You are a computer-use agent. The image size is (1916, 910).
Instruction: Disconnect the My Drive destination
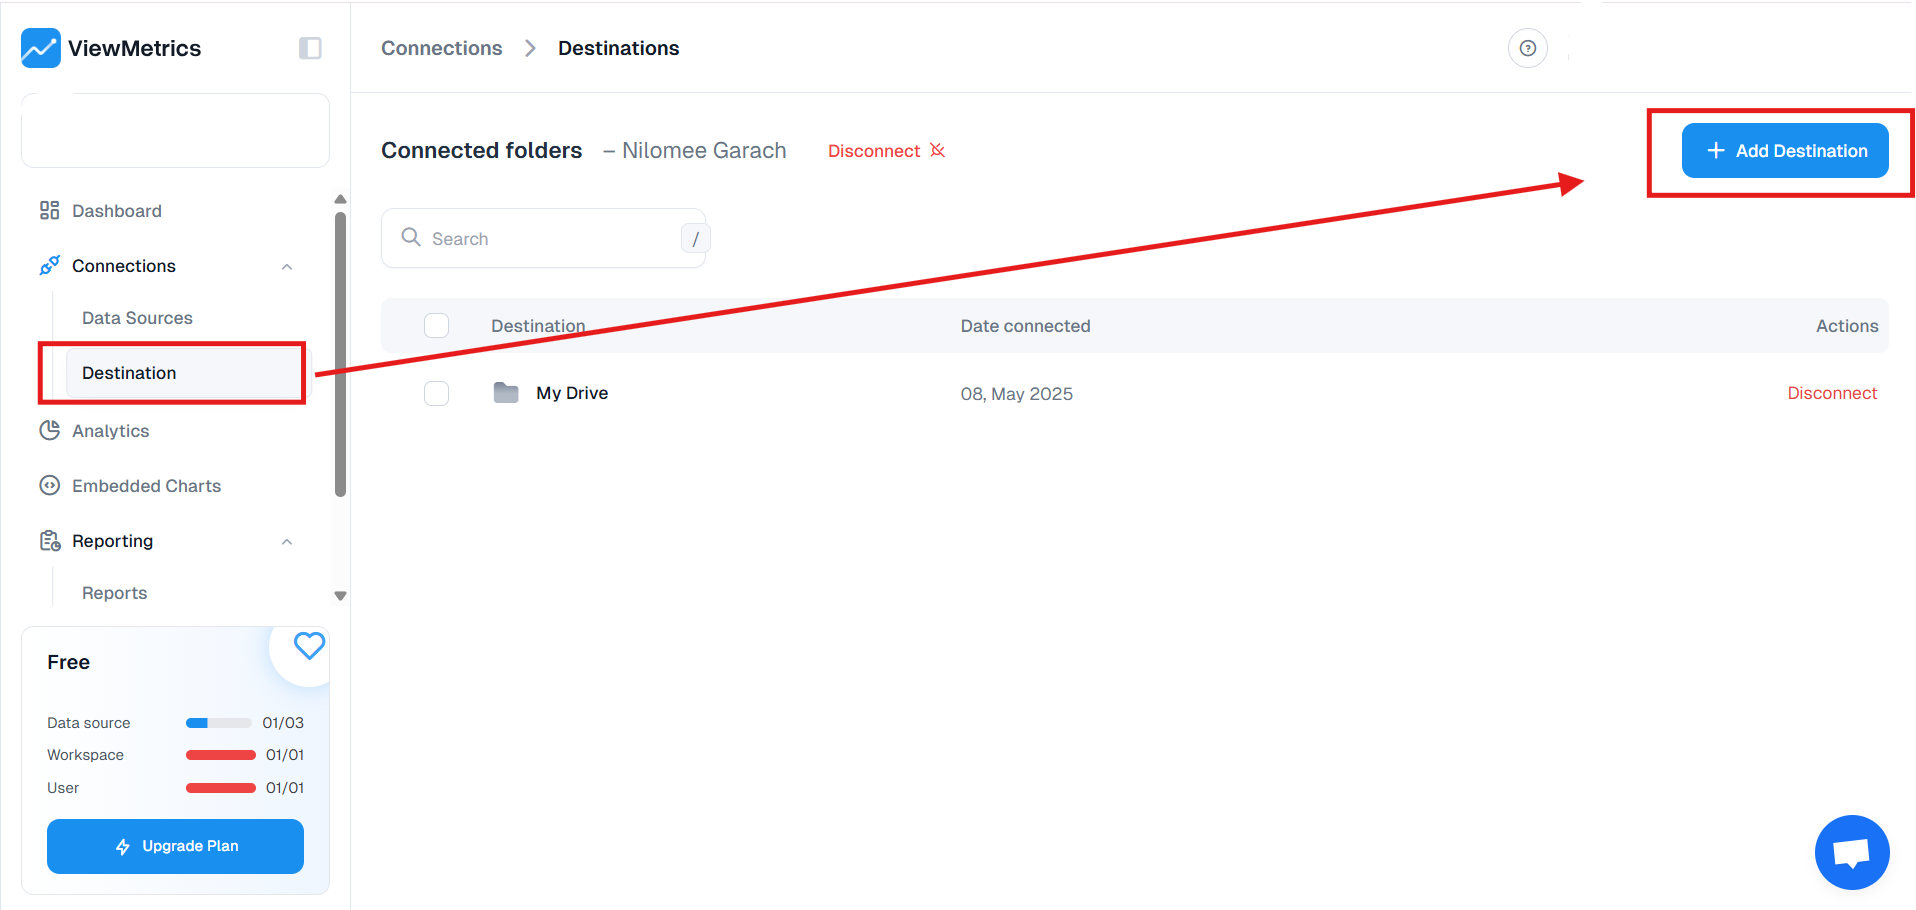1832,393
